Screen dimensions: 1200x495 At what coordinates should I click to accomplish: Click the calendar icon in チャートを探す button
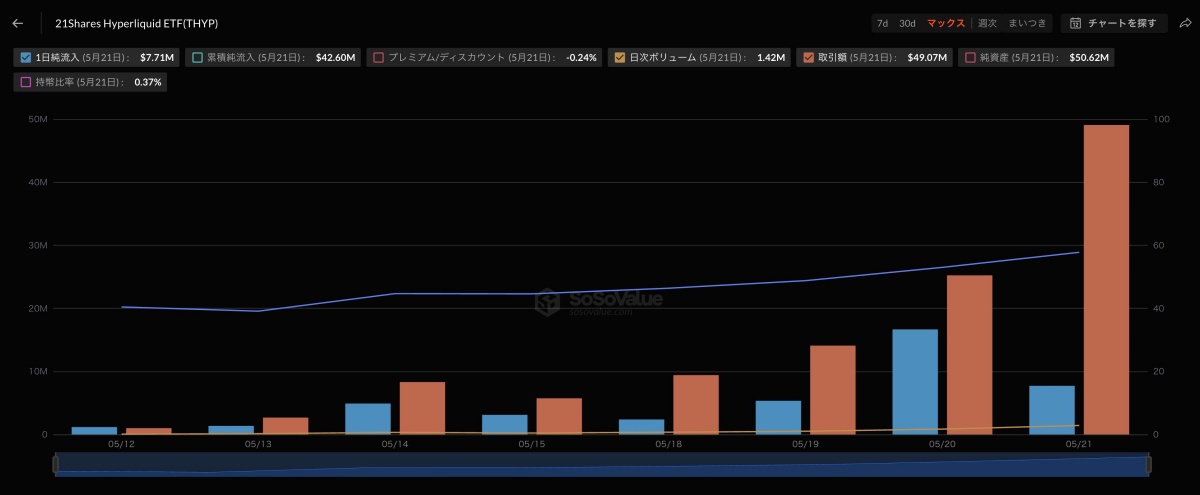click(1075, 23)
